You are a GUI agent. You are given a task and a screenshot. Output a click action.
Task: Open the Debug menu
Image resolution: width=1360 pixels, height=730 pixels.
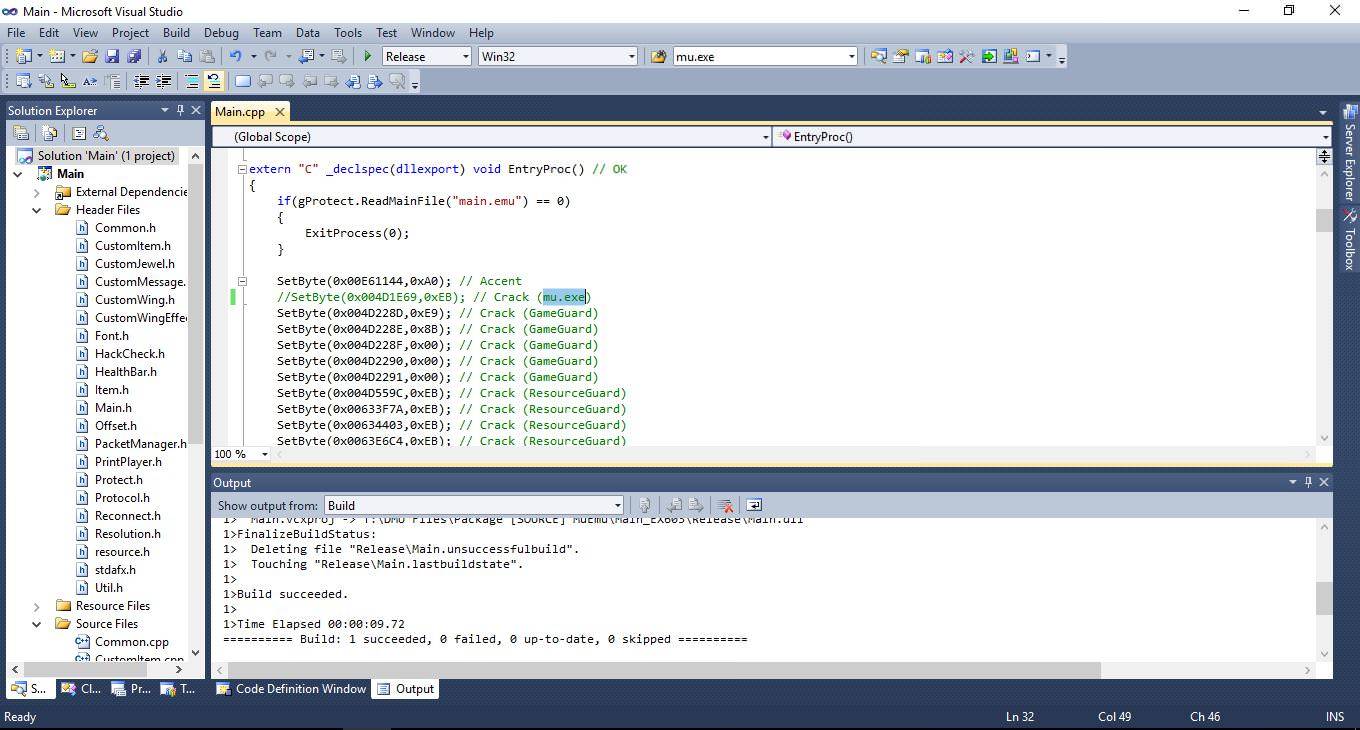[221, 33]
